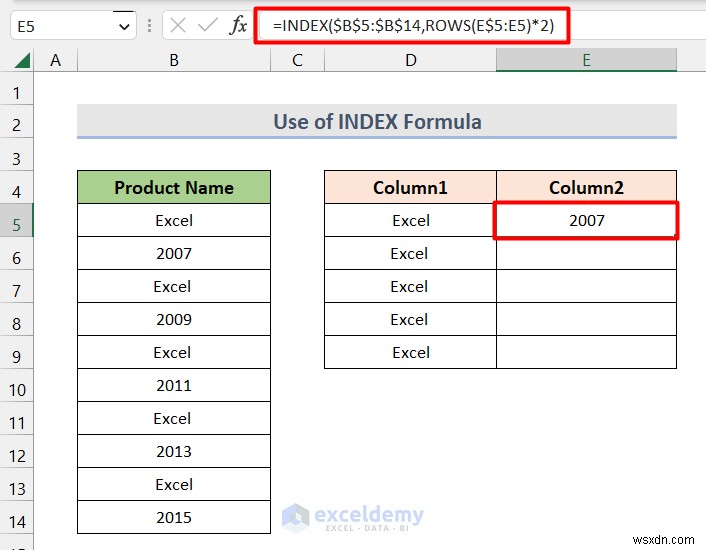This screenshot has height=550, width=706.
Task: Click the formula bar resize dots handle
Action: tap(149, 26)
